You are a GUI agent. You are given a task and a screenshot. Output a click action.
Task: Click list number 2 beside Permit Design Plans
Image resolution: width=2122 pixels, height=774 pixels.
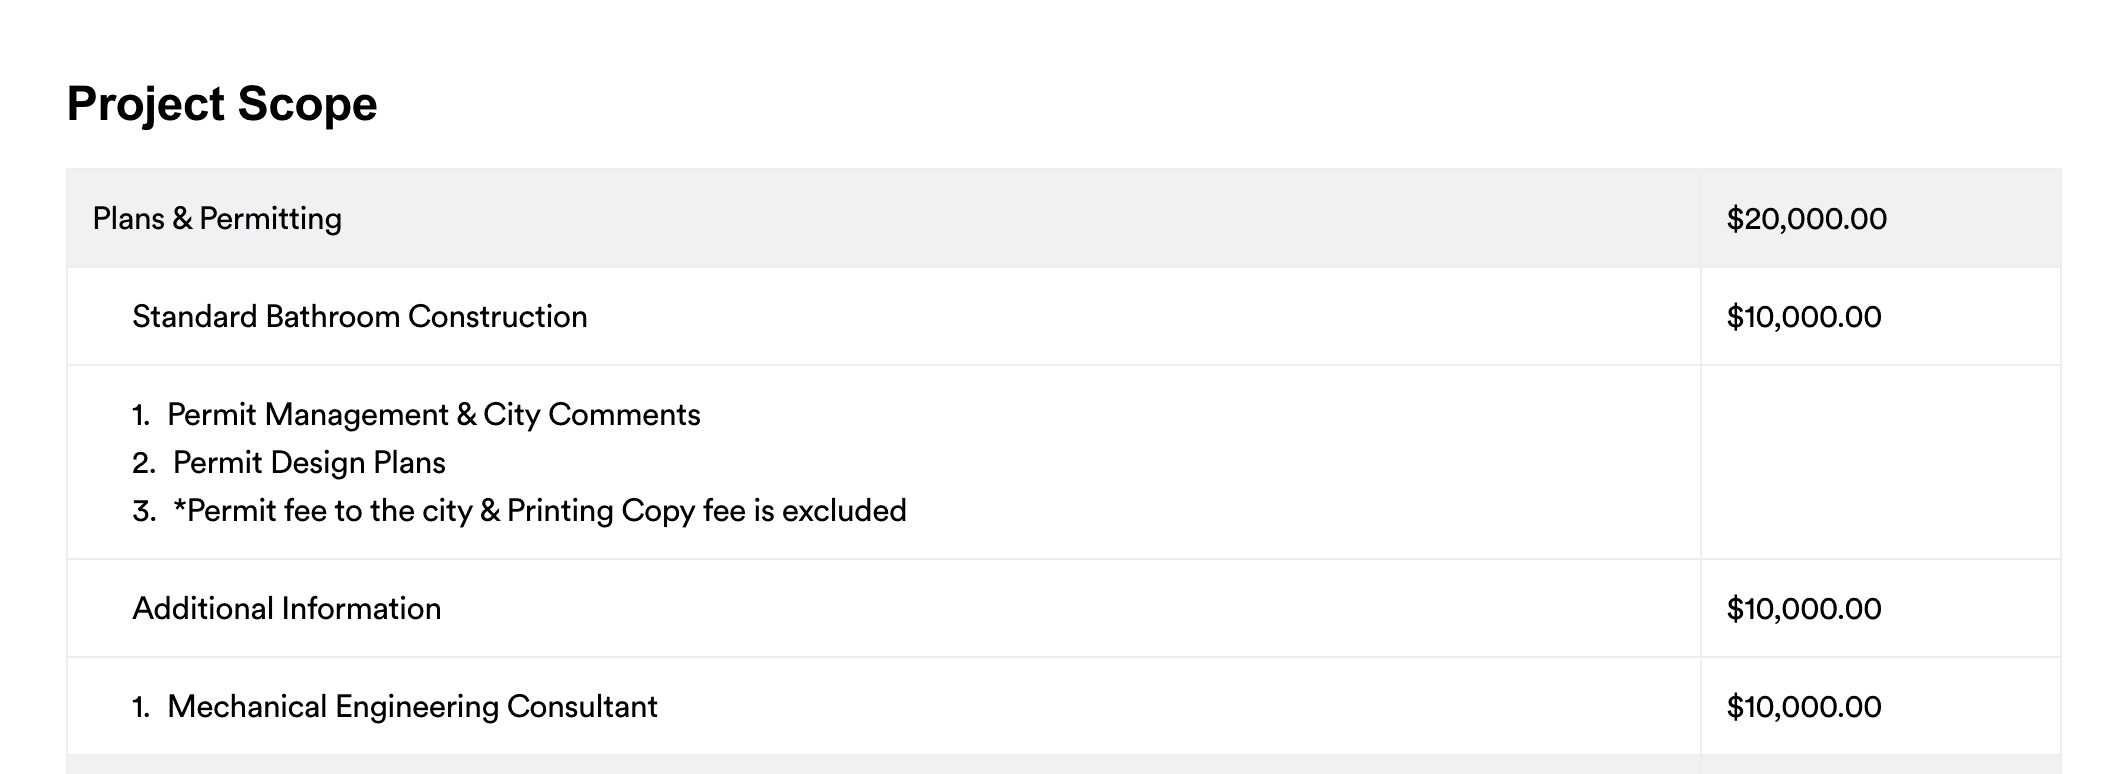[143, 463]
